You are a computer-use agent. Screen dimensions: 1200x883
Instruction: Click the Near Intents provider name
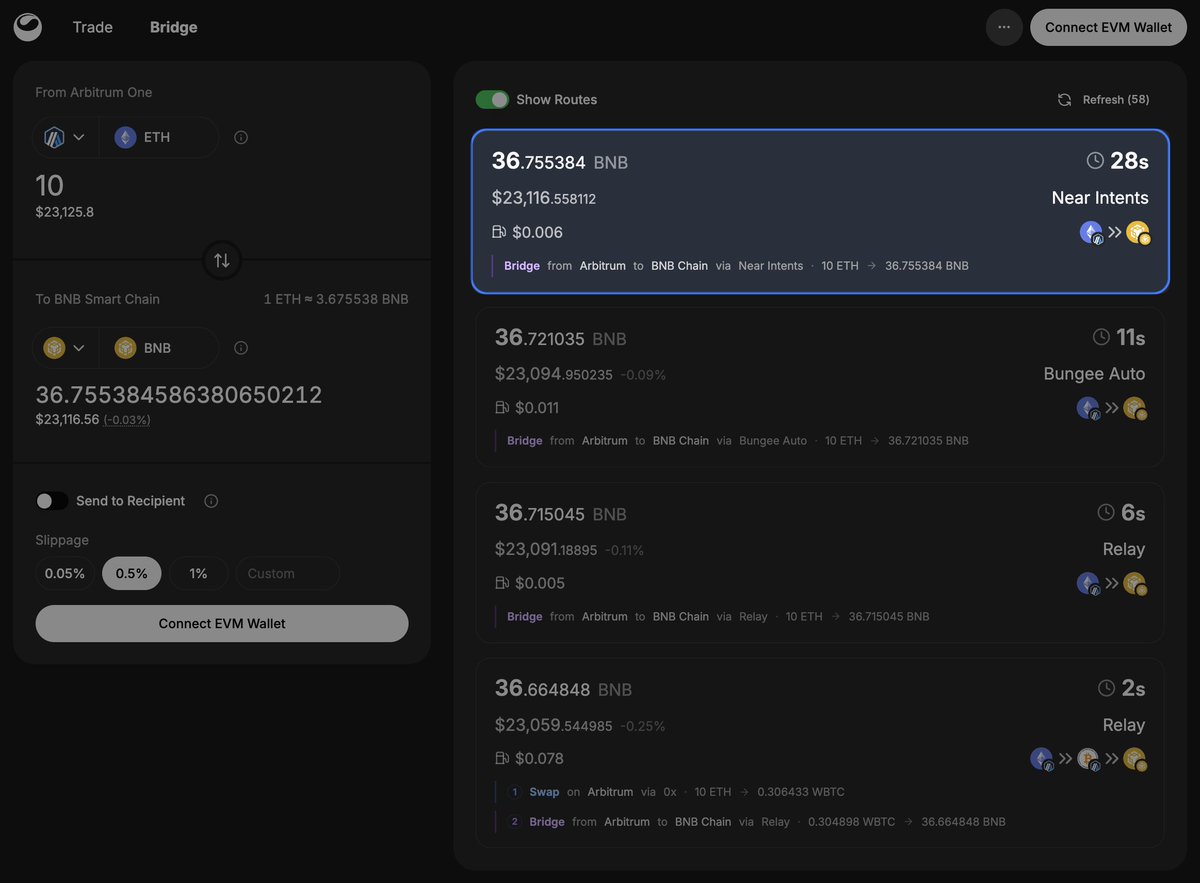pos(1100,198)
